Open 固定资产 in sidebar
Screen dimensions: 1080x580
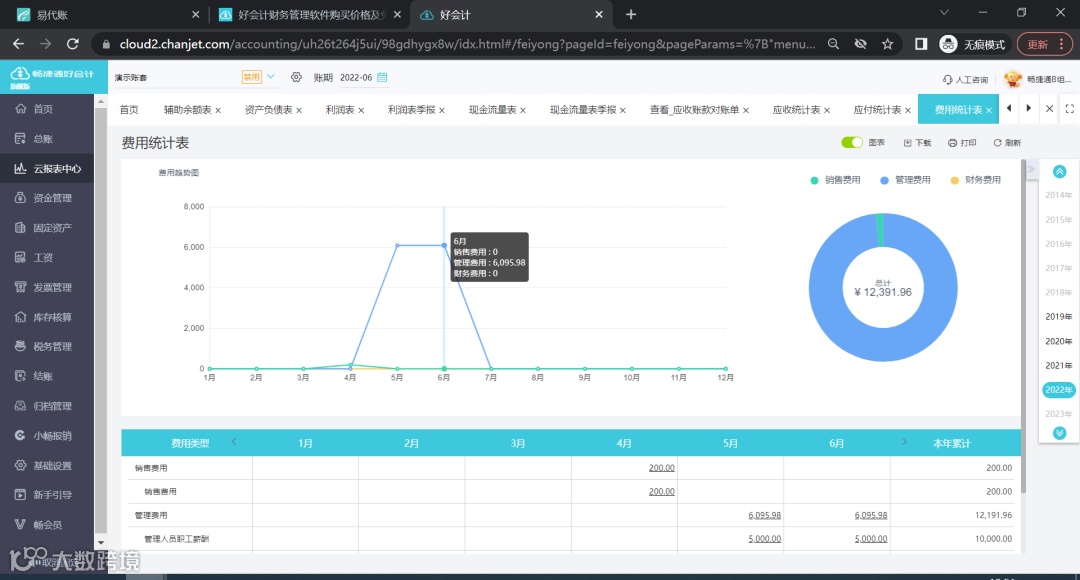coord(48,227)
